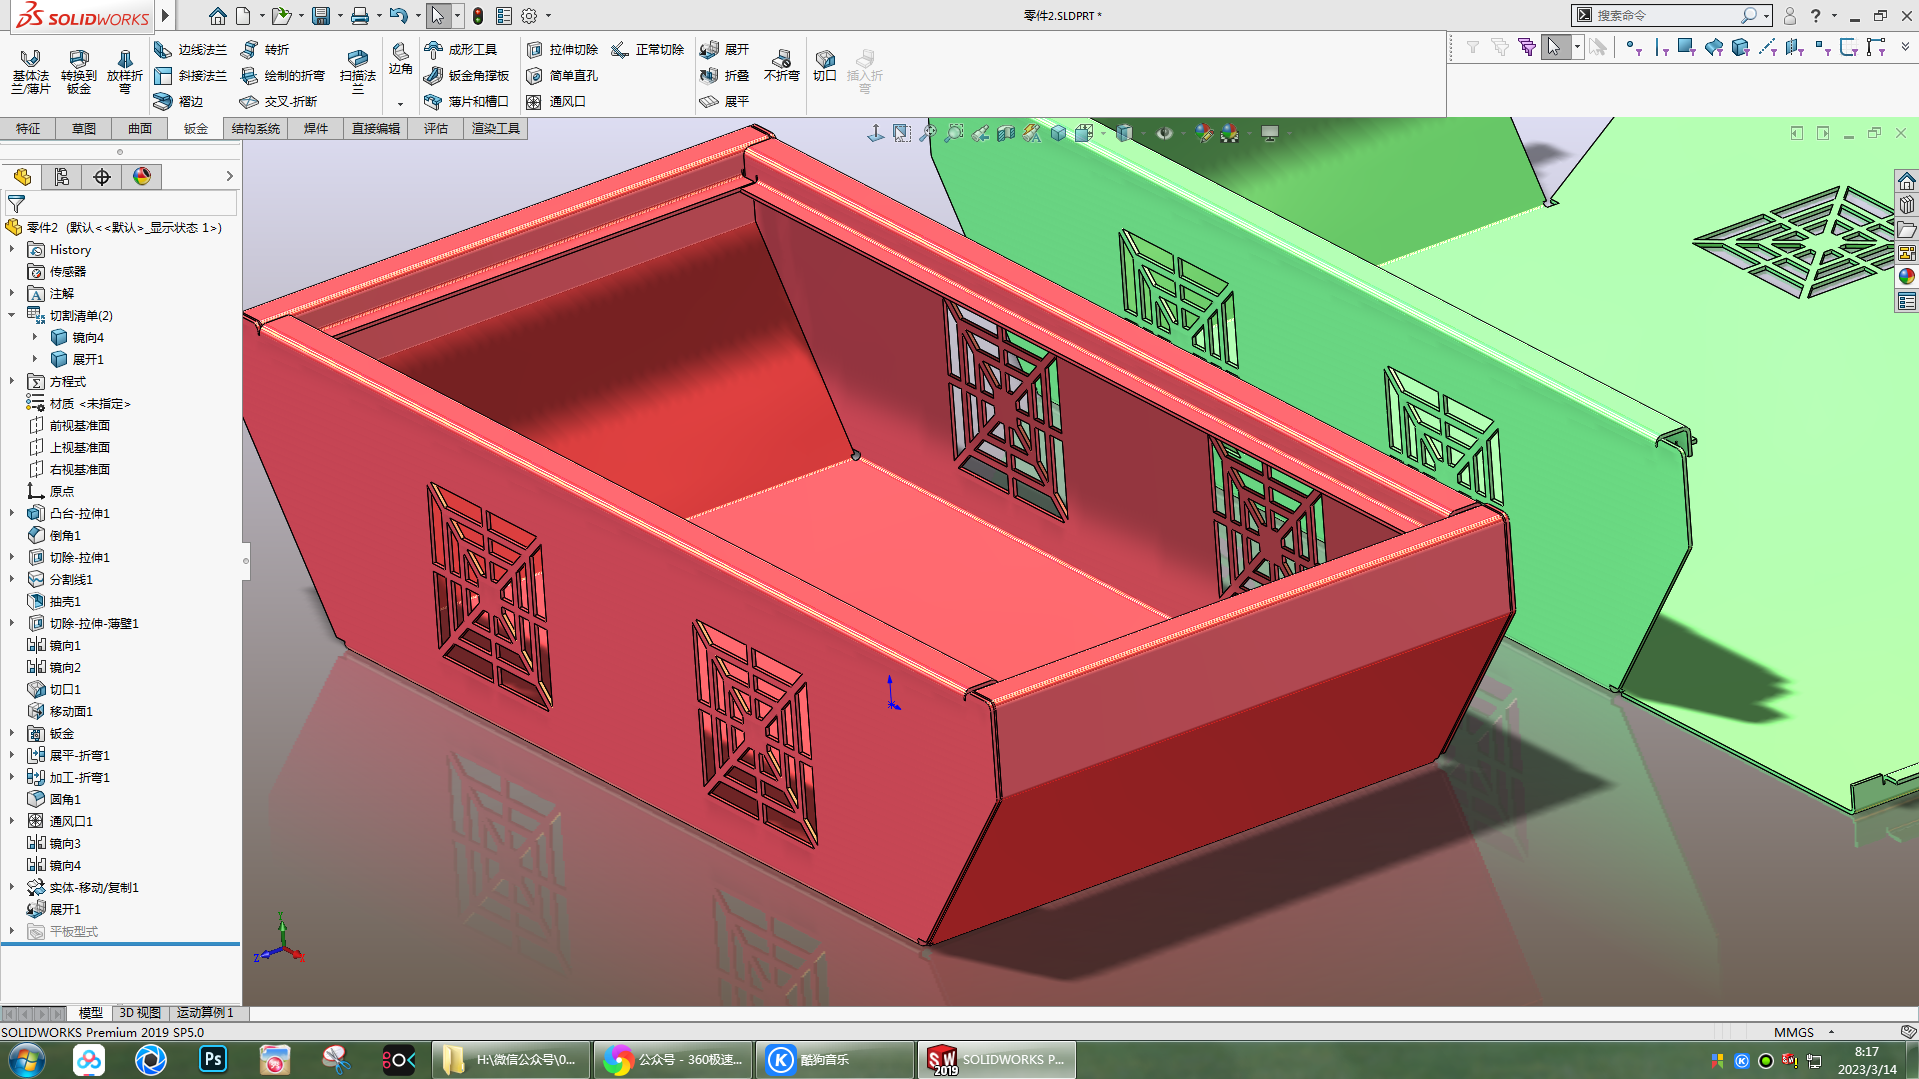Toggle the filter surface bodies button
This screenshot has width=1919, height=1079.
pos(1714,47)
